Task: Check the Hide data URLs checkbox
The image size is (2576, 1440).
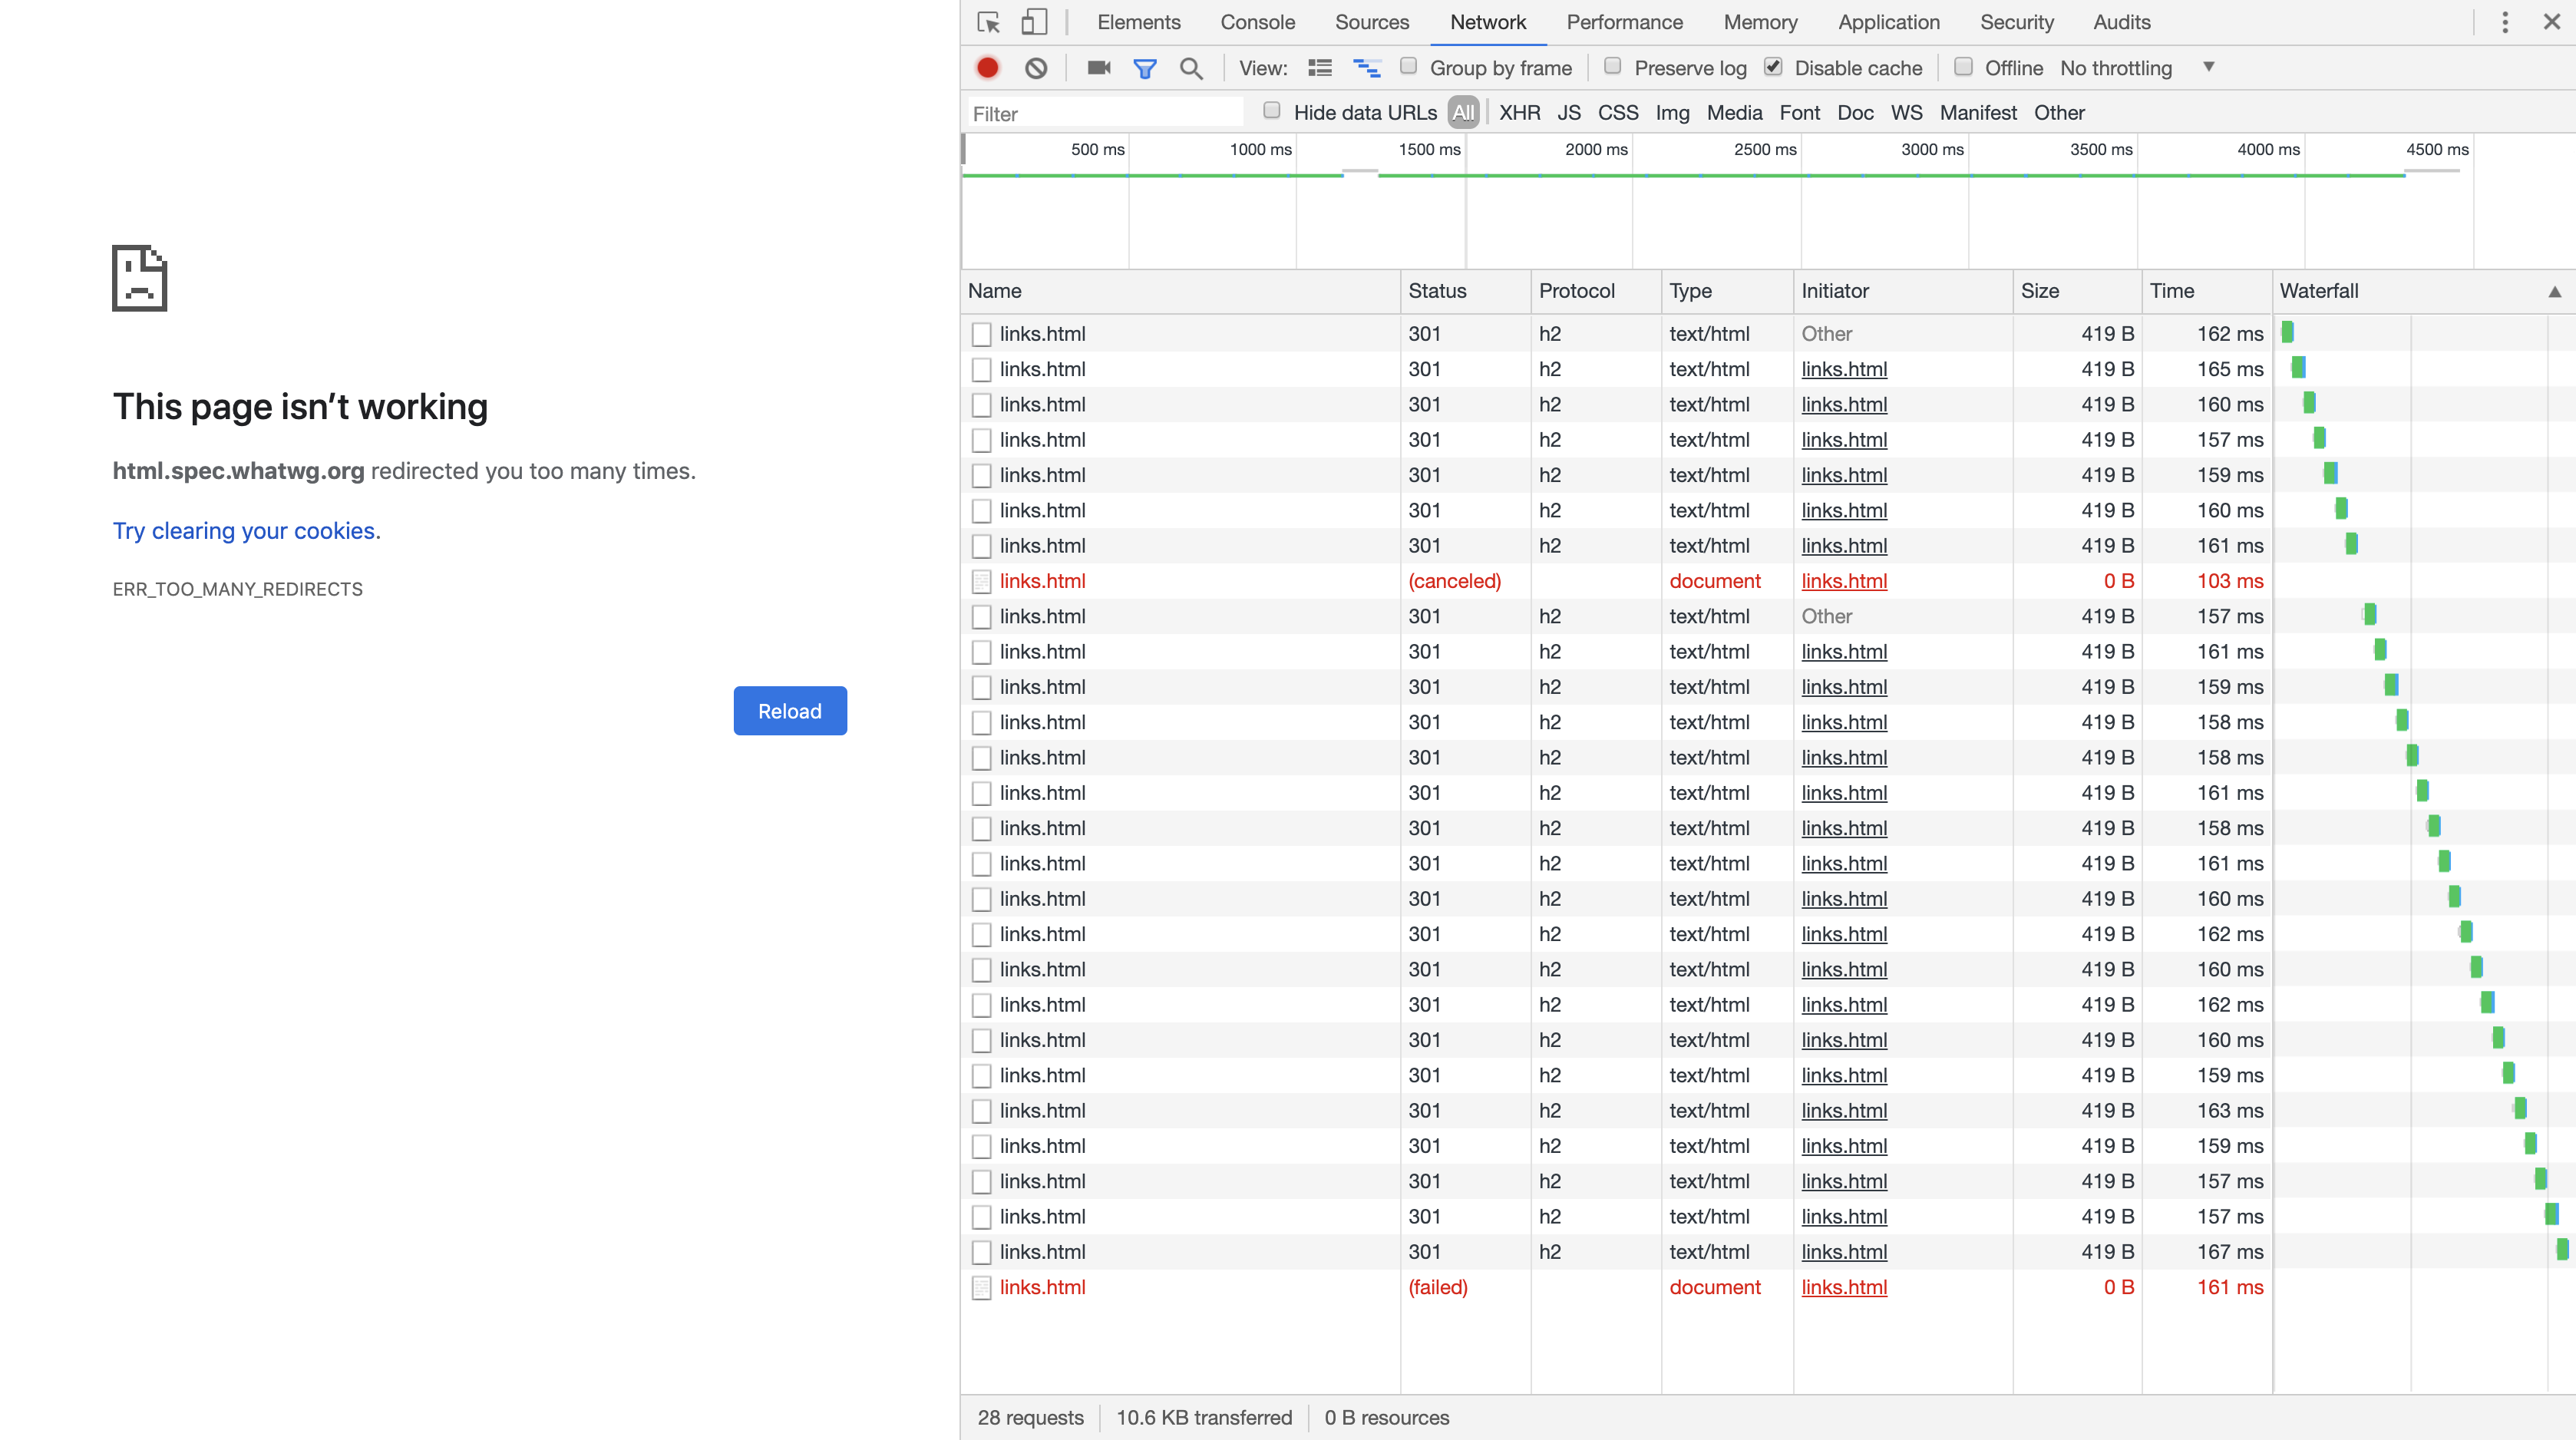Action: 1271,112
